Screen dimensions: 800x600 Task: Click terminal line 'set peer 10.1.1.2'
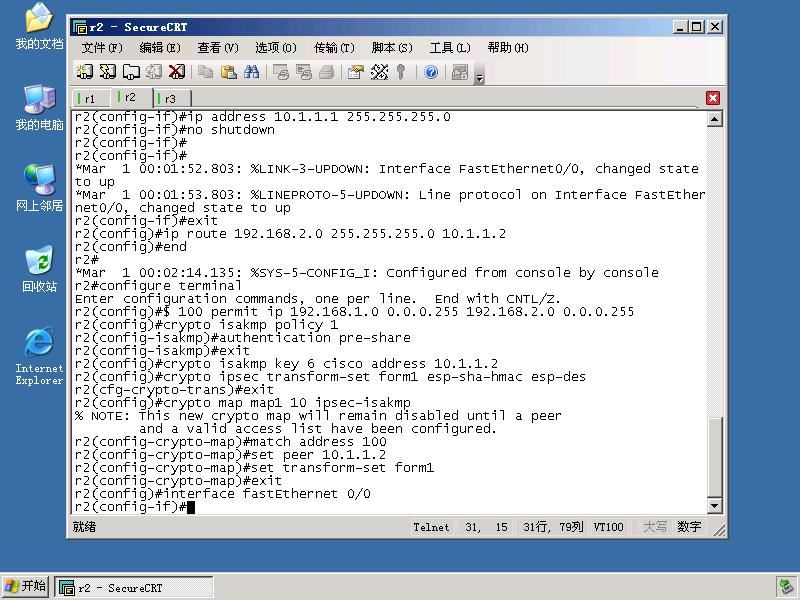[230, 455]
